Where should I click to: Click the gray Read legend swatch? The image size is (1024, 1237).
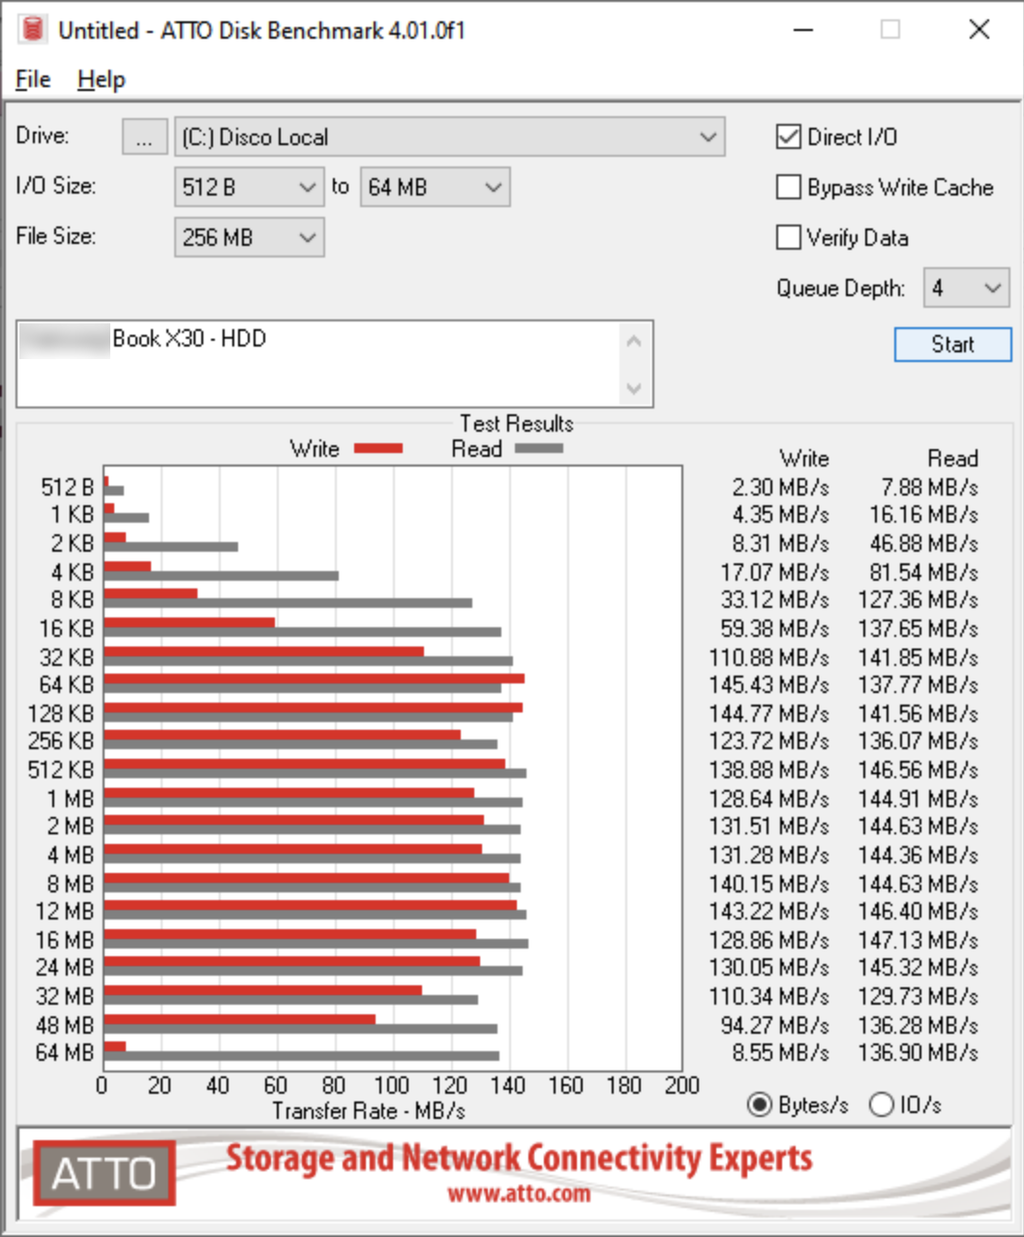(x=539, y=449)
